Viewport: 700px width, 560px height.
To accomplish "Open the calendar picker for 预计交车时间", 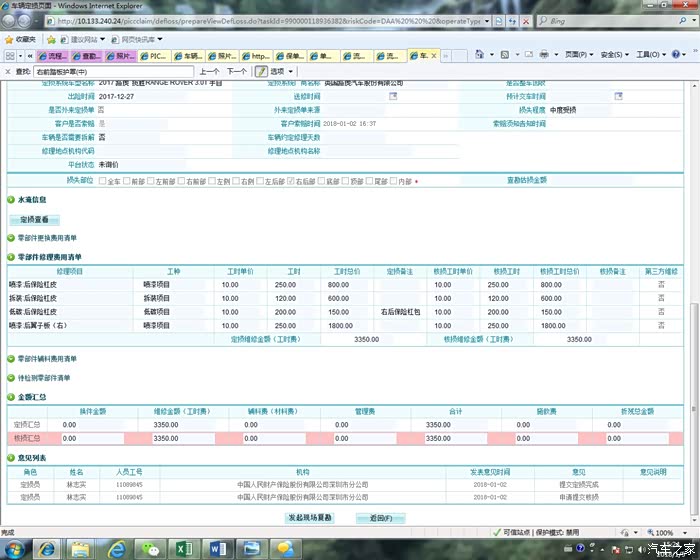I will (x=619, y=96).
